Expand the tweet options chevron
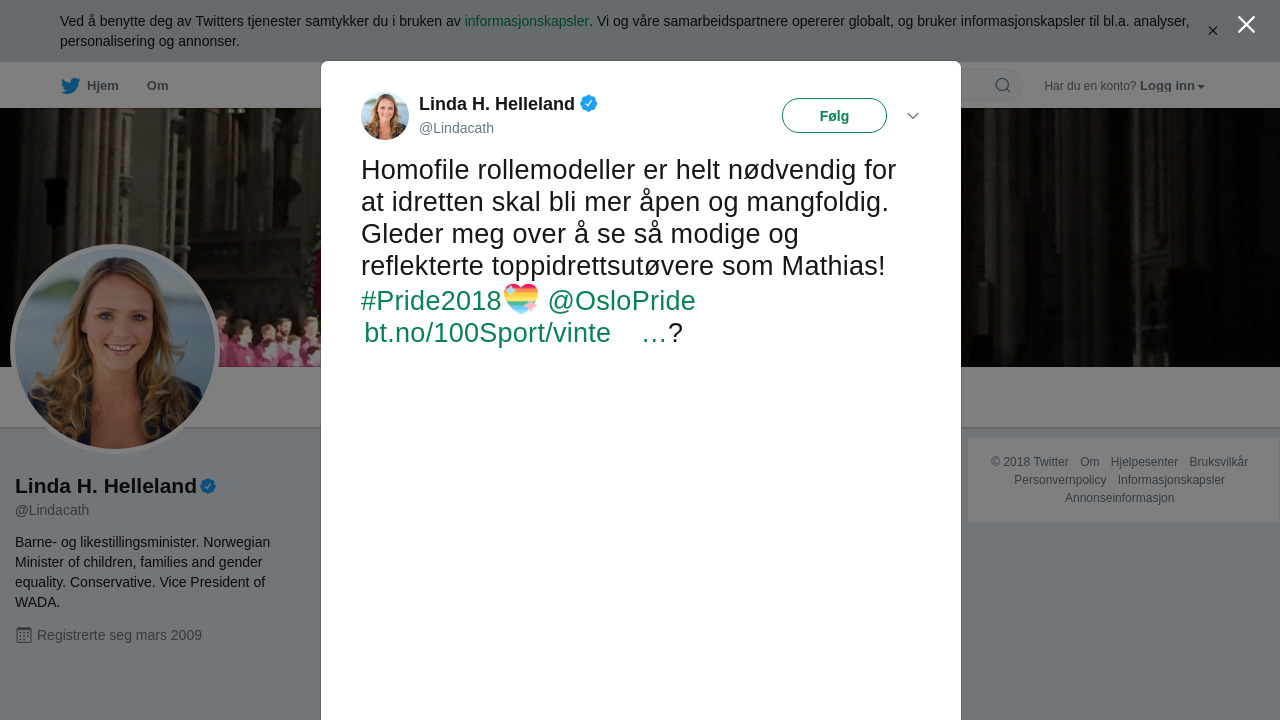This screenshot has width=1280, height=720. click(913, 116)
